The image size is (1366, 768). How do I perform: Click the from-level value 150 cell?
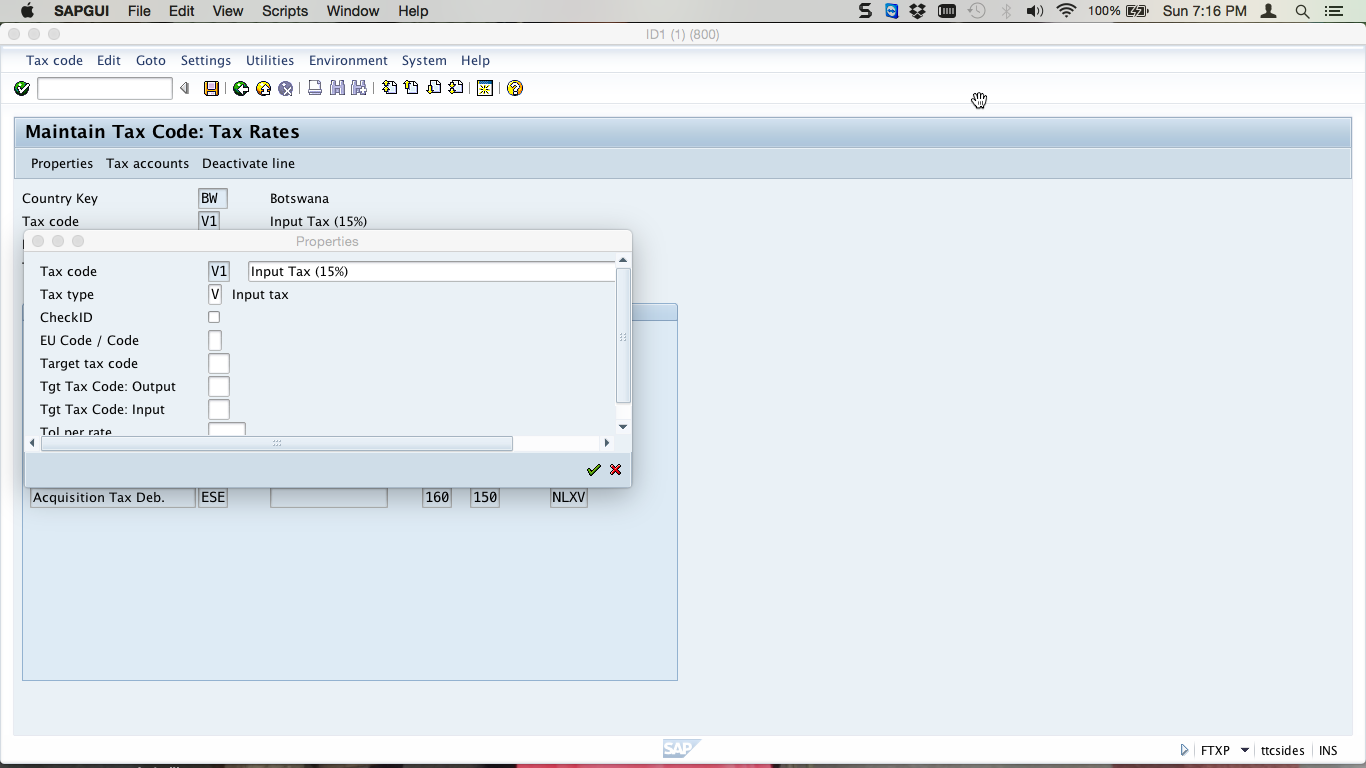click(x=485, y=497)
